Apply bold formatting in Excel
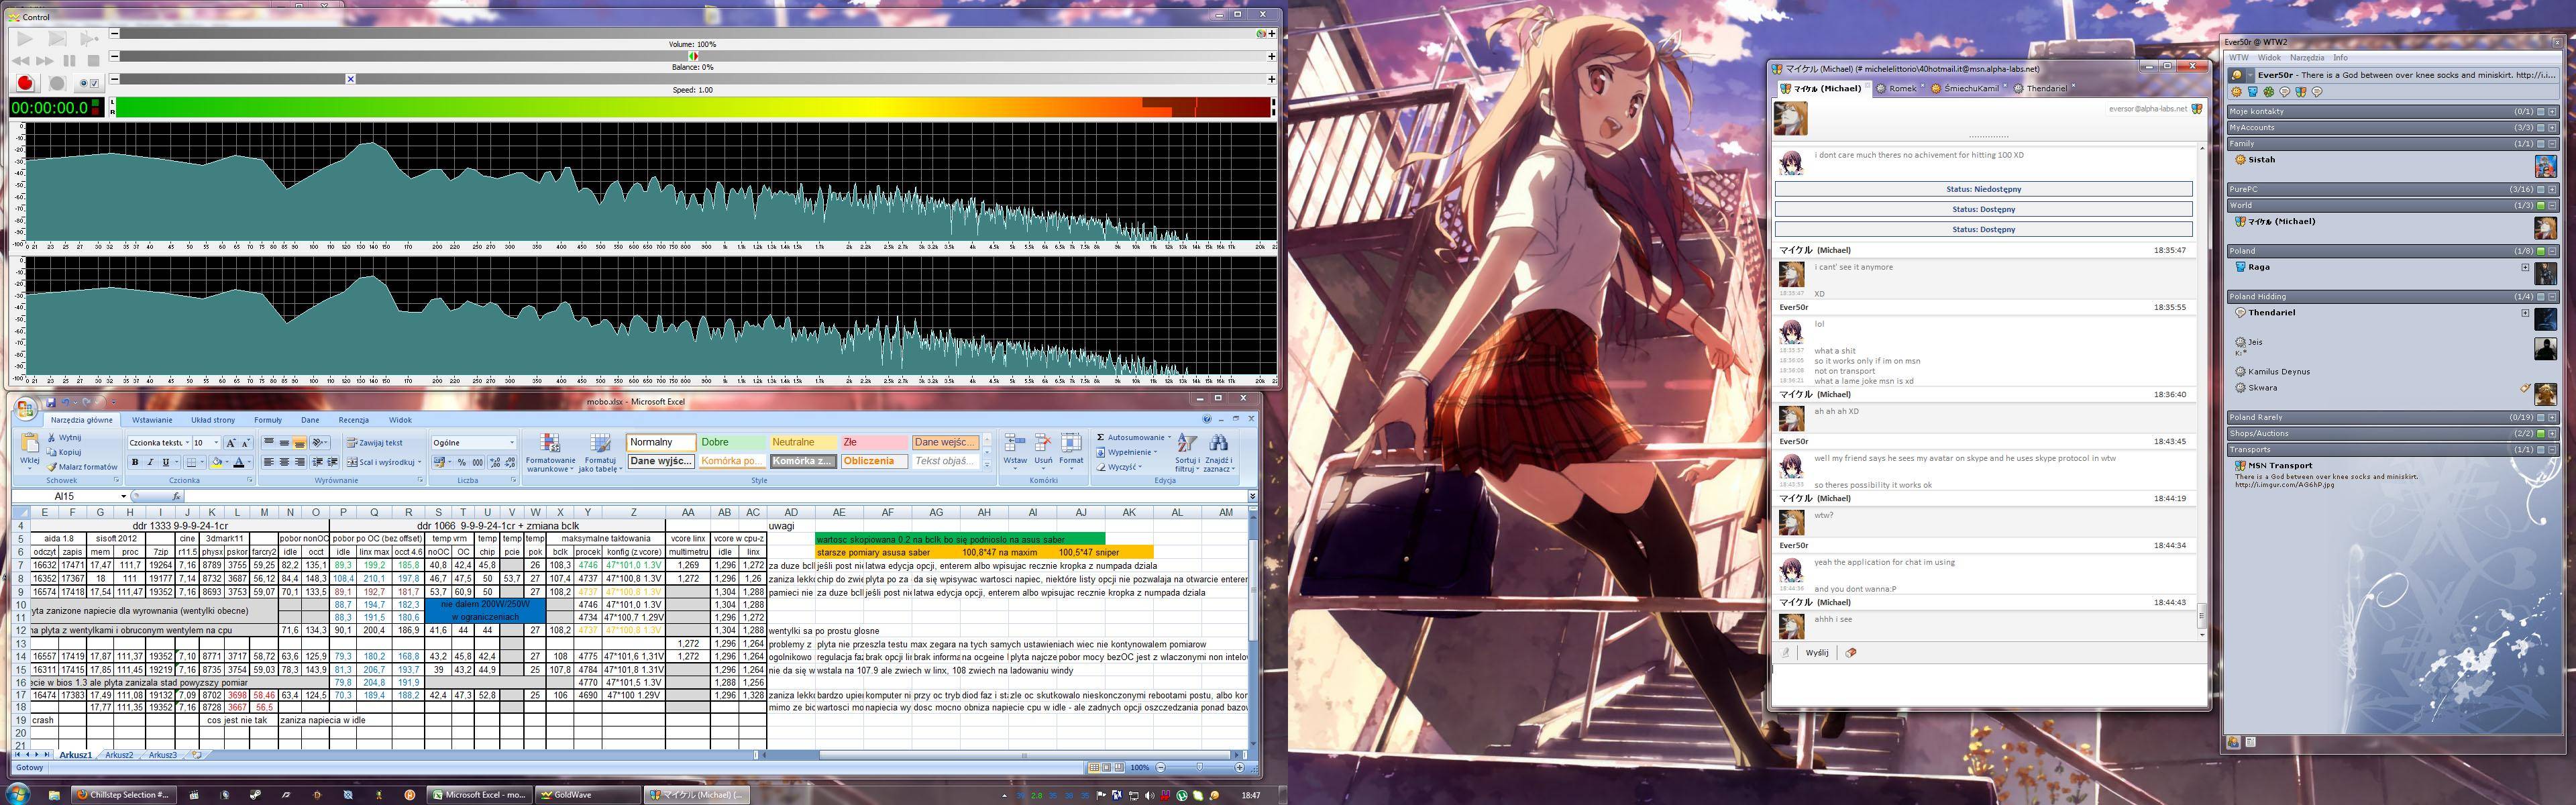Viewport: 2576px width, 805px height. 135,462
